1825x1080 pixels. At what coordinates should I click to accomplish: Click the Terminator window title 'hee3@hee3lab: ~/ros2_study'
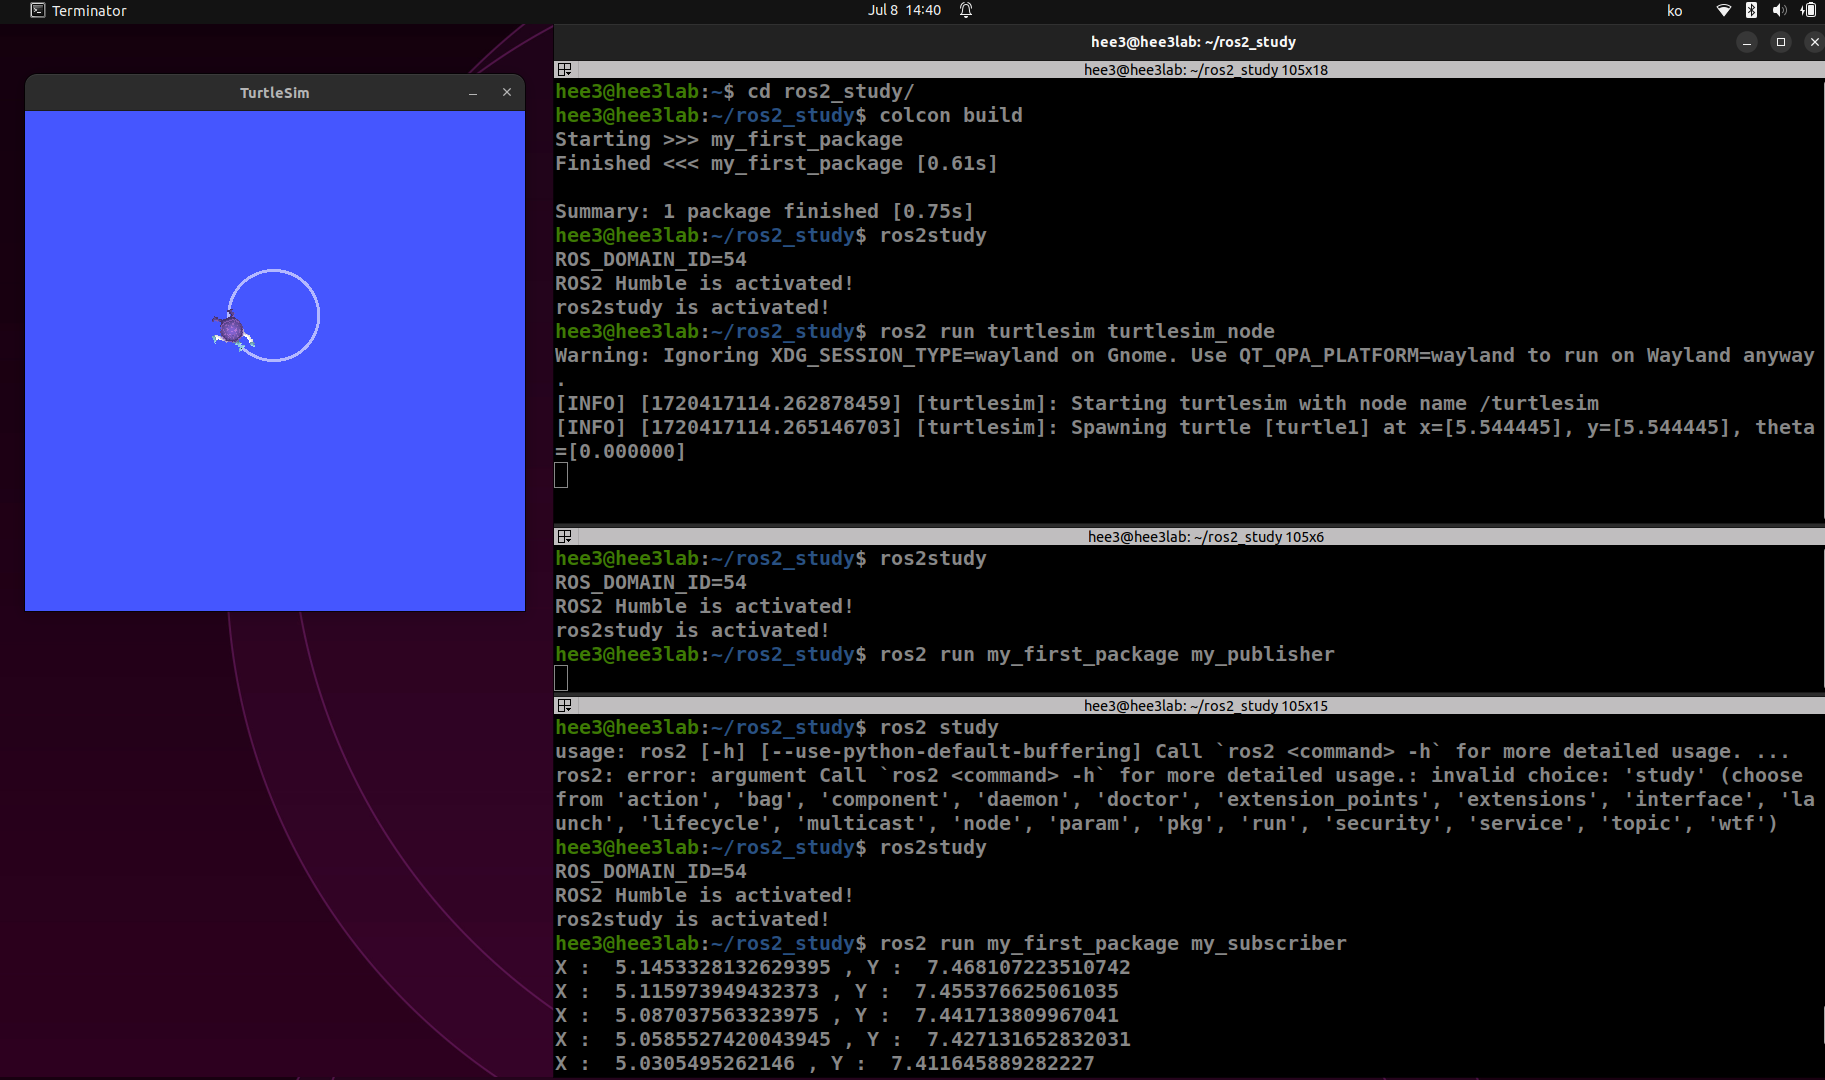[x=1193, y=42]
